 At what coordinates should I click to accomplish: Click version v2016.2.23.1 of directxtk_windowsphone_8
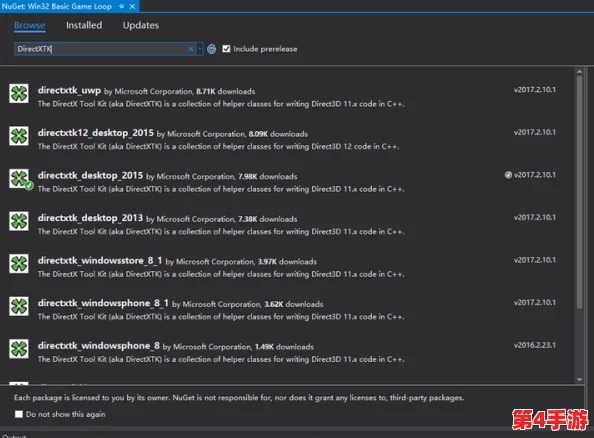(535, 345)
